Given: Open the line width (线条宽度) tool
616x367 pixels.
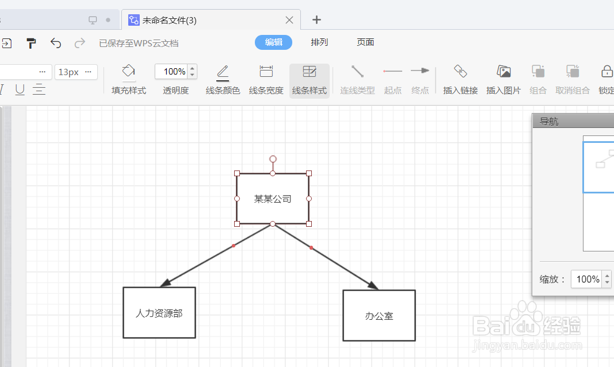Looking at the screenshot, I should [266, 80].
